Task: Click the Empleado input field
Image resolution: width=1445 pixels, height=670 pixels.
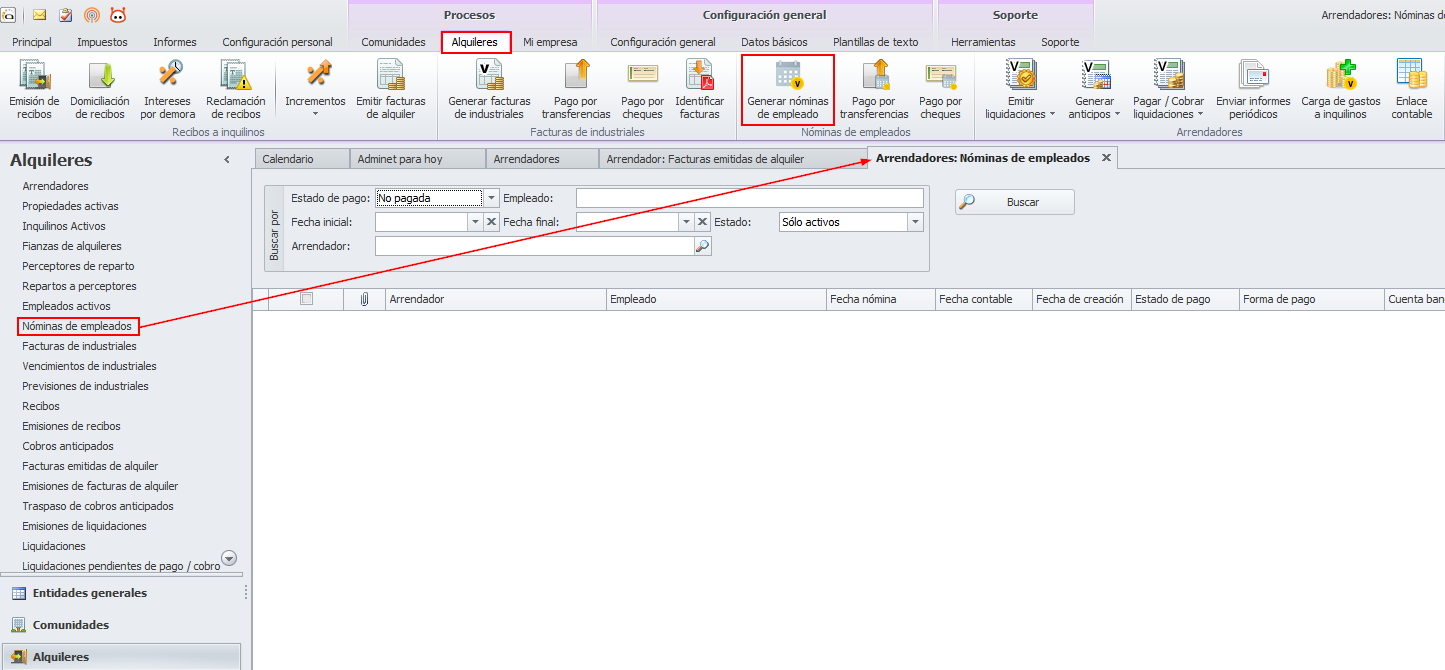Action: [750, 198]
